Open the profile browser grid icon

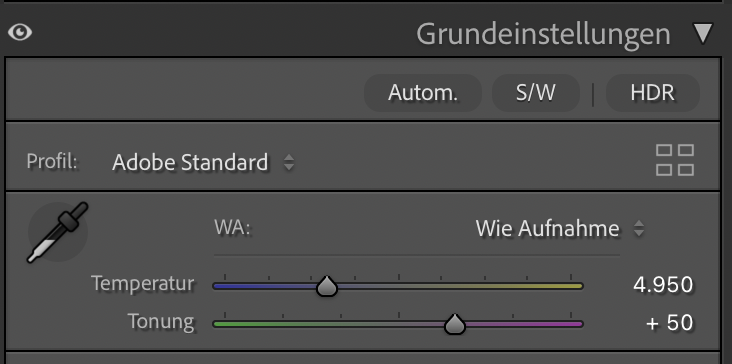tap(675, 160)
